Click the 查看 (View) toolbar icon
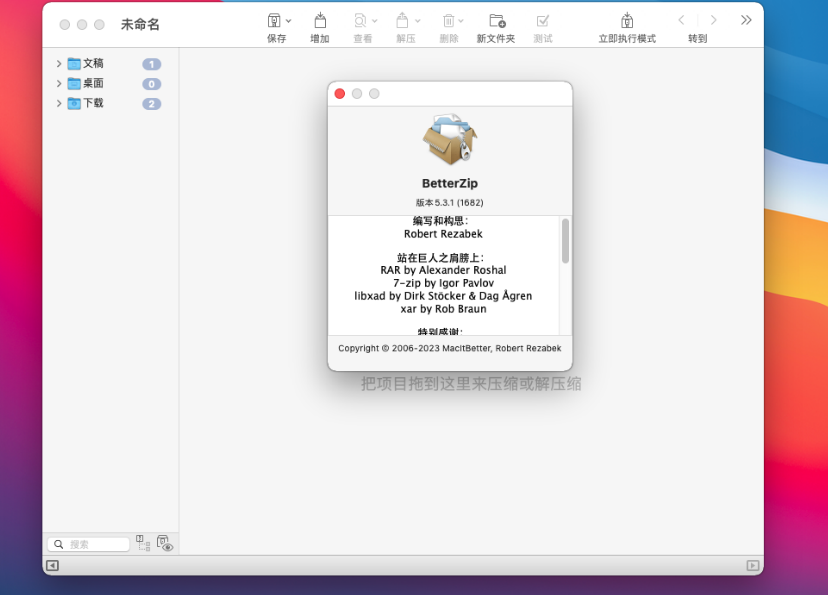Screen dimensions: 828x595 point(360,21)
